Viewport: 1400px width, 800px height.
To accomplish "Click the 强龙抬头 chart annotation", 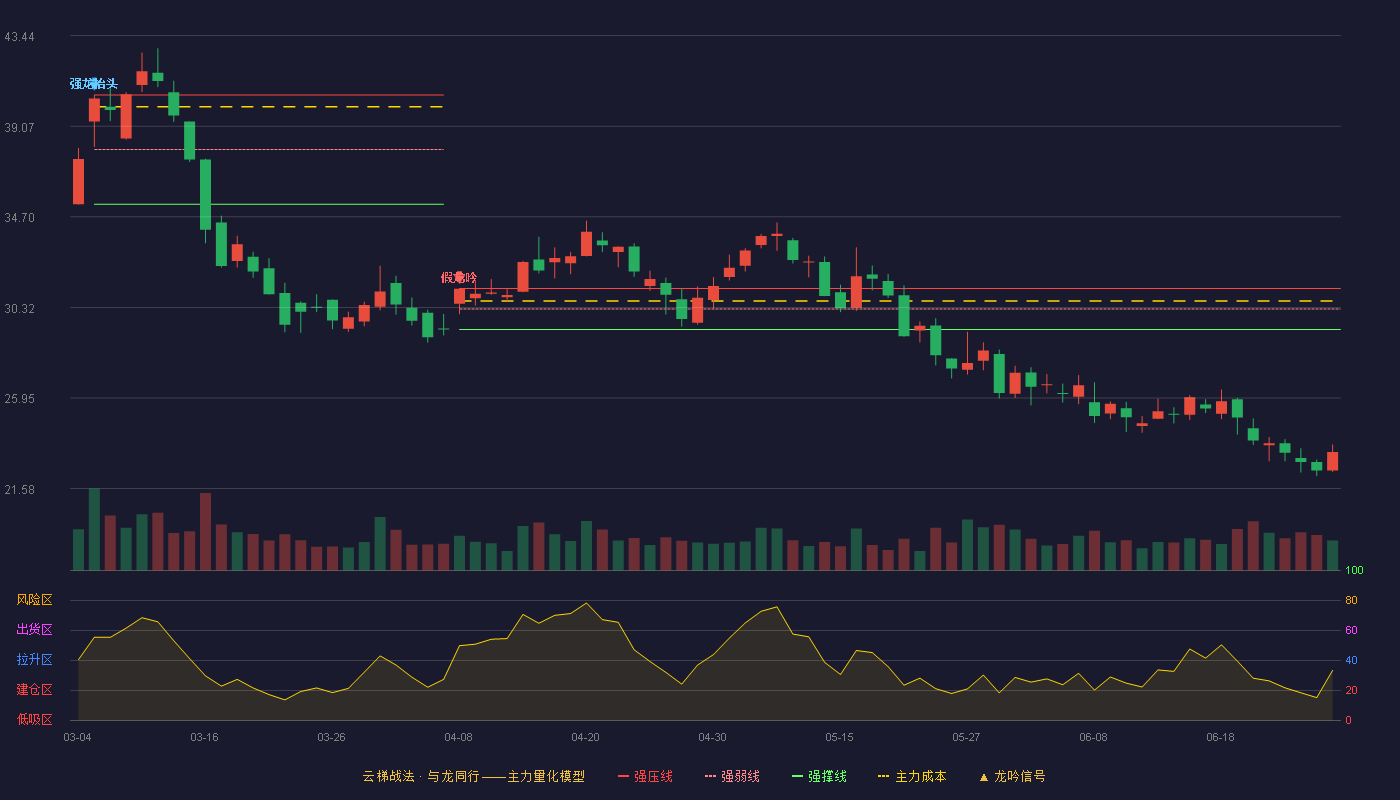I will click(94, 84).
